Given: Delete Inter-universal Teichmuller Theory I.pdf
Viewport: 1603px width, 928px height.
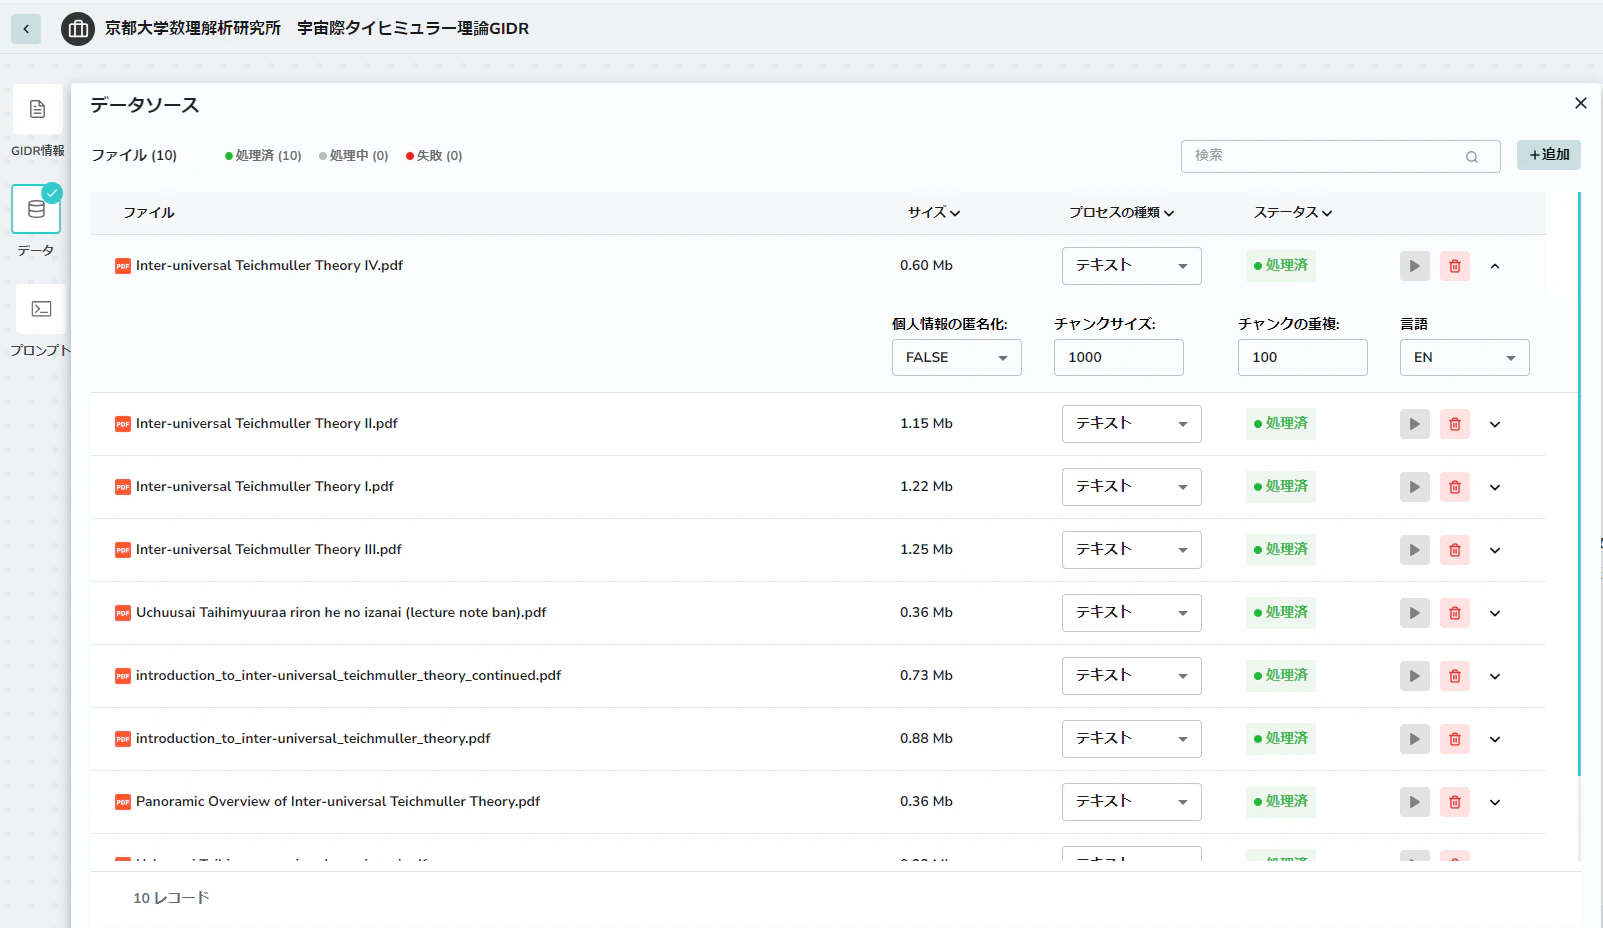Looking at the screenshot, I should tap(1455, 487).
